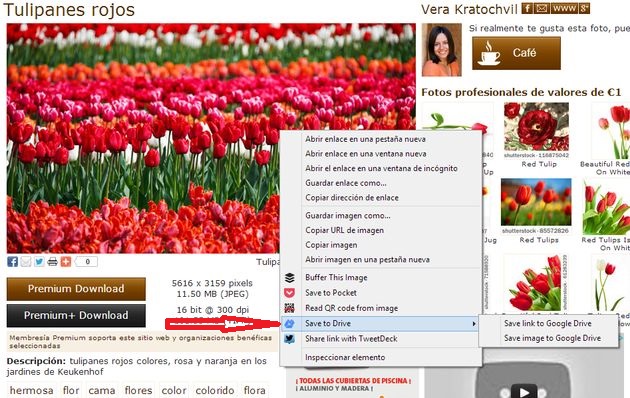The width and height of the screenshot is (630, 398).
Task: Open the author's www website icon
Action: click(x=564, y=8)
